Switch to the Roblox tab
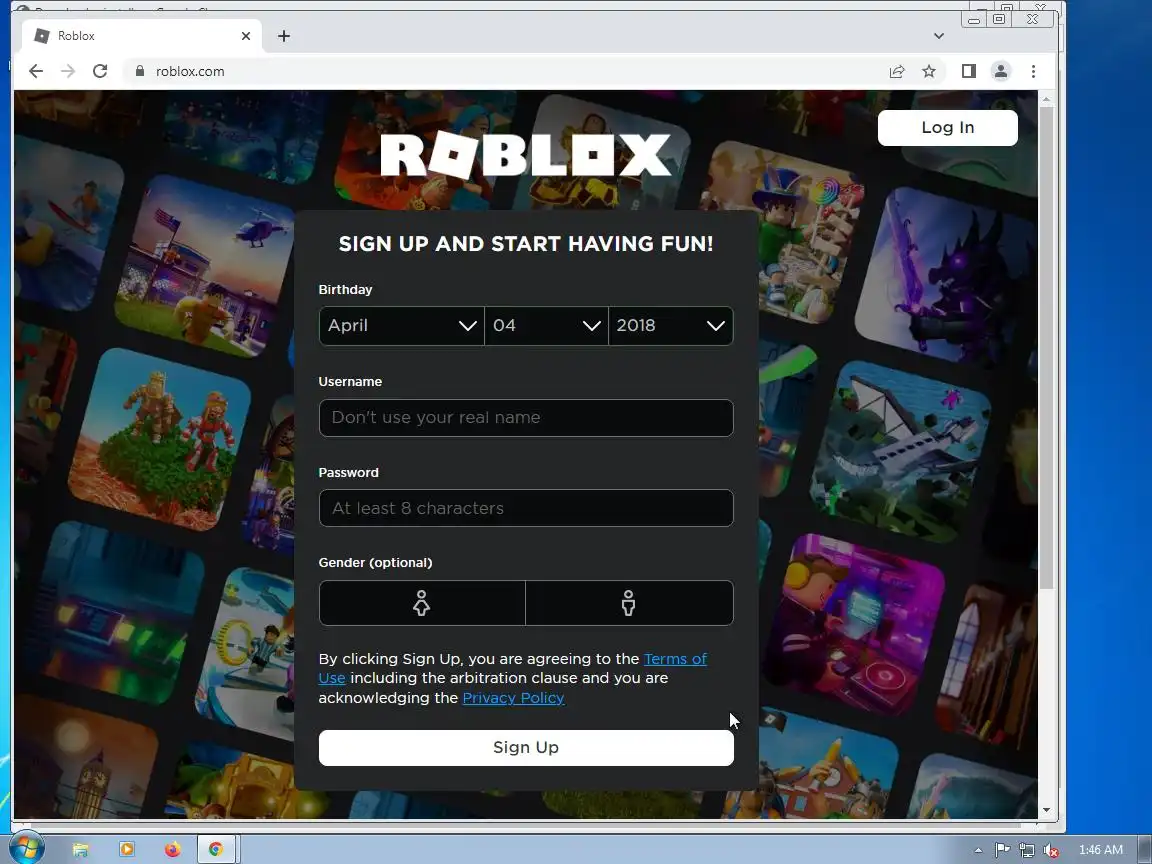Viewport: 1152px width, 864px height. coord(140,36)
